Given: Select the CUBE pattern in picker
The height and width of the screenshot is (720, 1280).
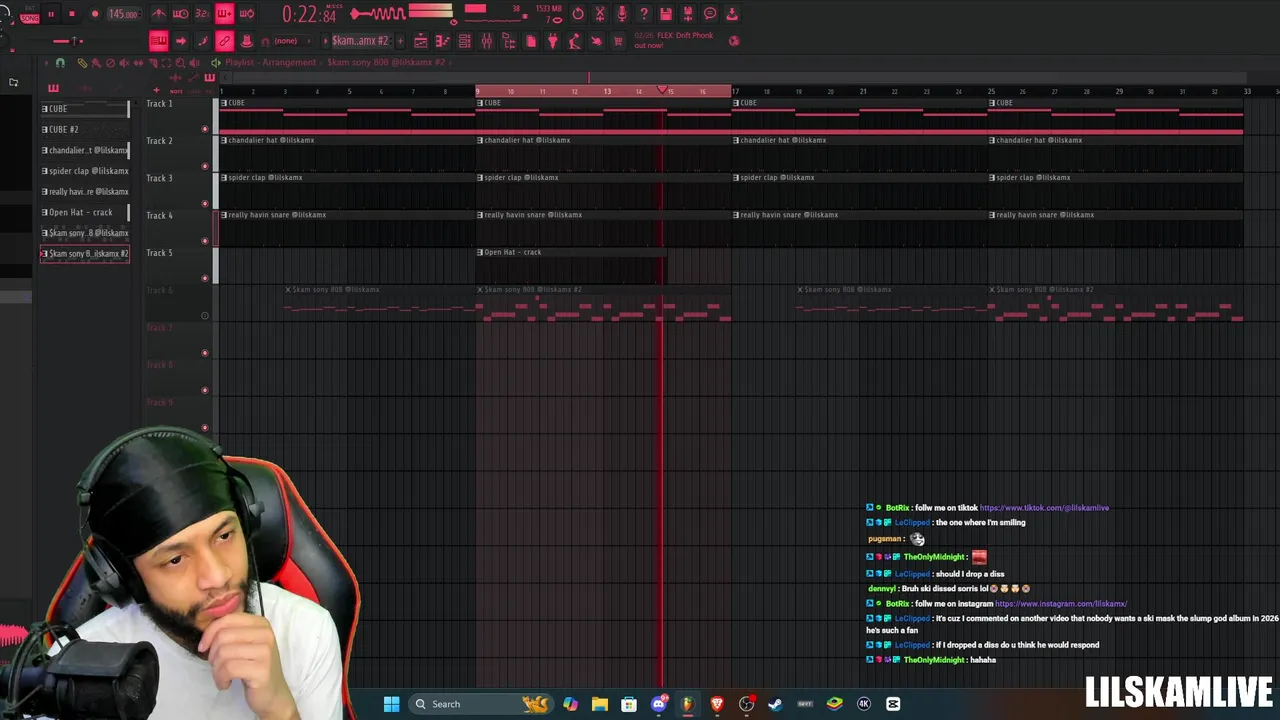Looking at the screenshot, I should [x=84, y=109].
